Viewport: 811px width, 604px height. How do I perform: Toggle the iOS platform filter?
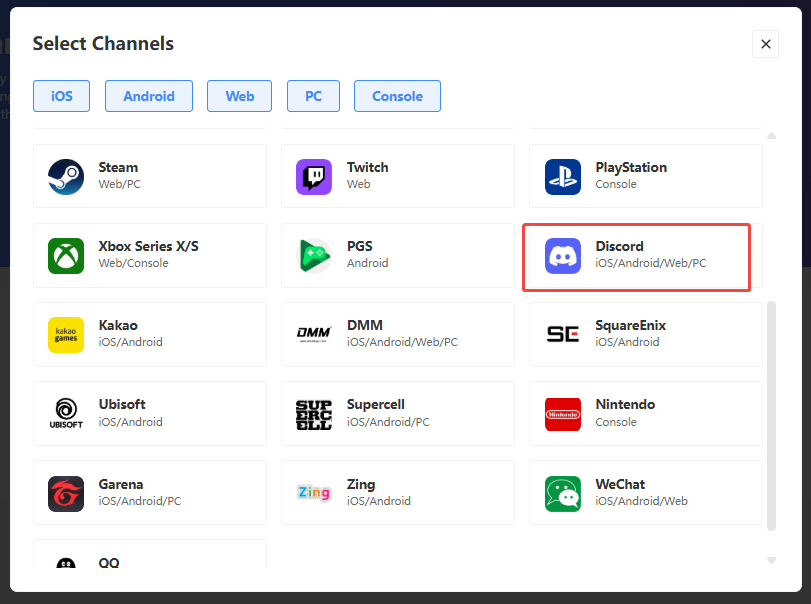click(62, 96)
